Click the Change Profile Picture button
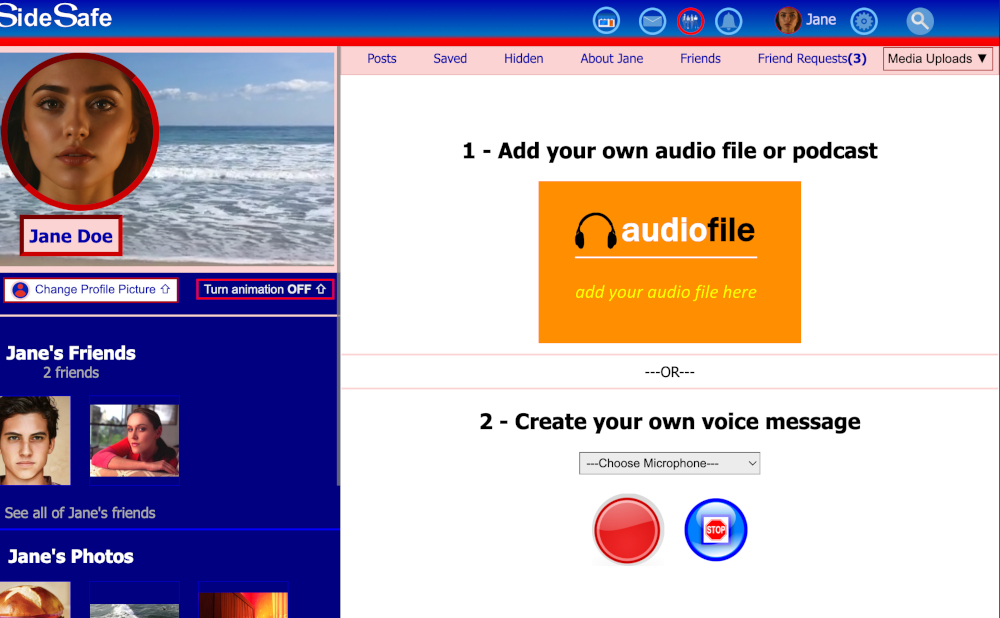Viewport: 1000px width, 618px height. pos(90,290)
